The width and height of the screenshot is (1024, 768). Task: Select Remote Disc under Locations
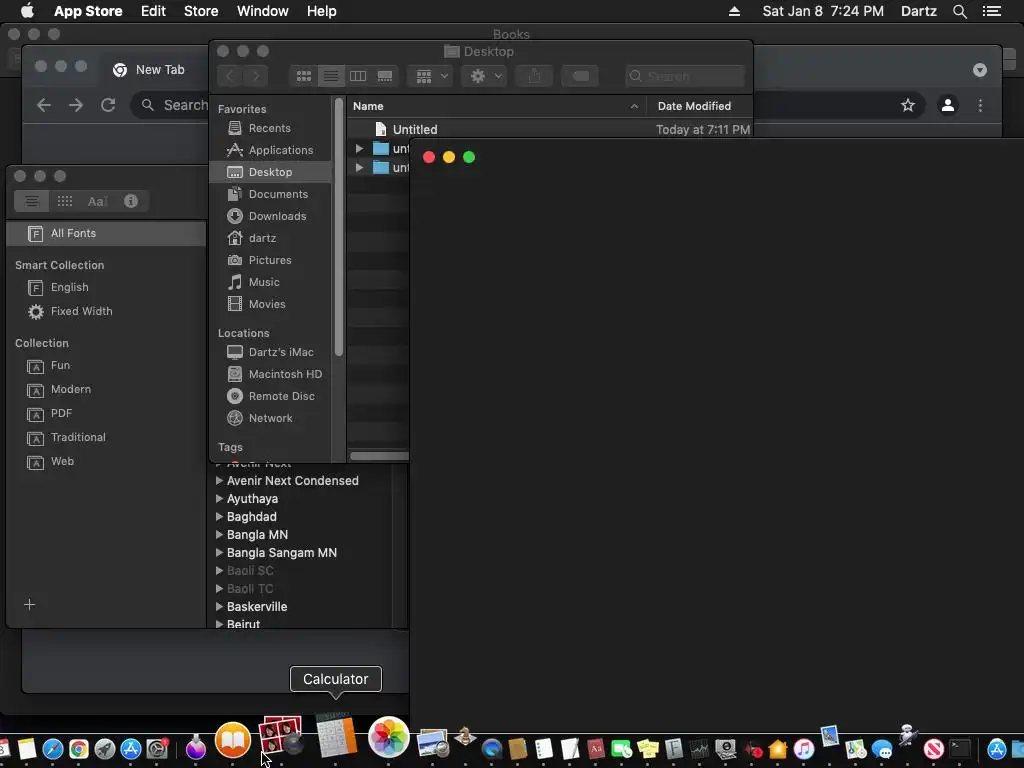click(x=269, y=396)
